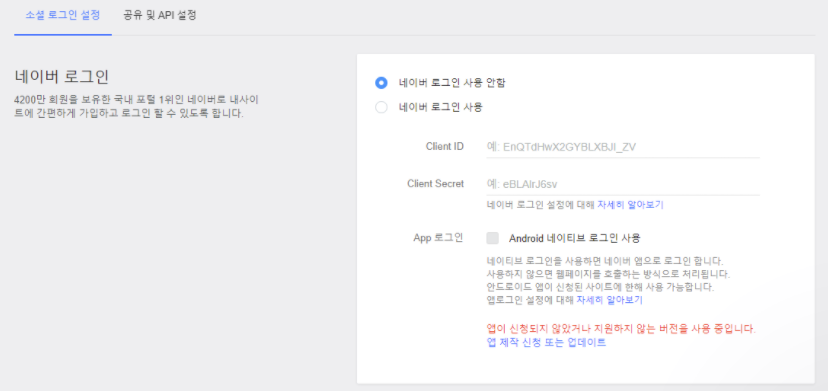Open 자세히 알아보기 link for 앱로그인 설정
The height and width of the screenshot is (391, 828).
609,301
